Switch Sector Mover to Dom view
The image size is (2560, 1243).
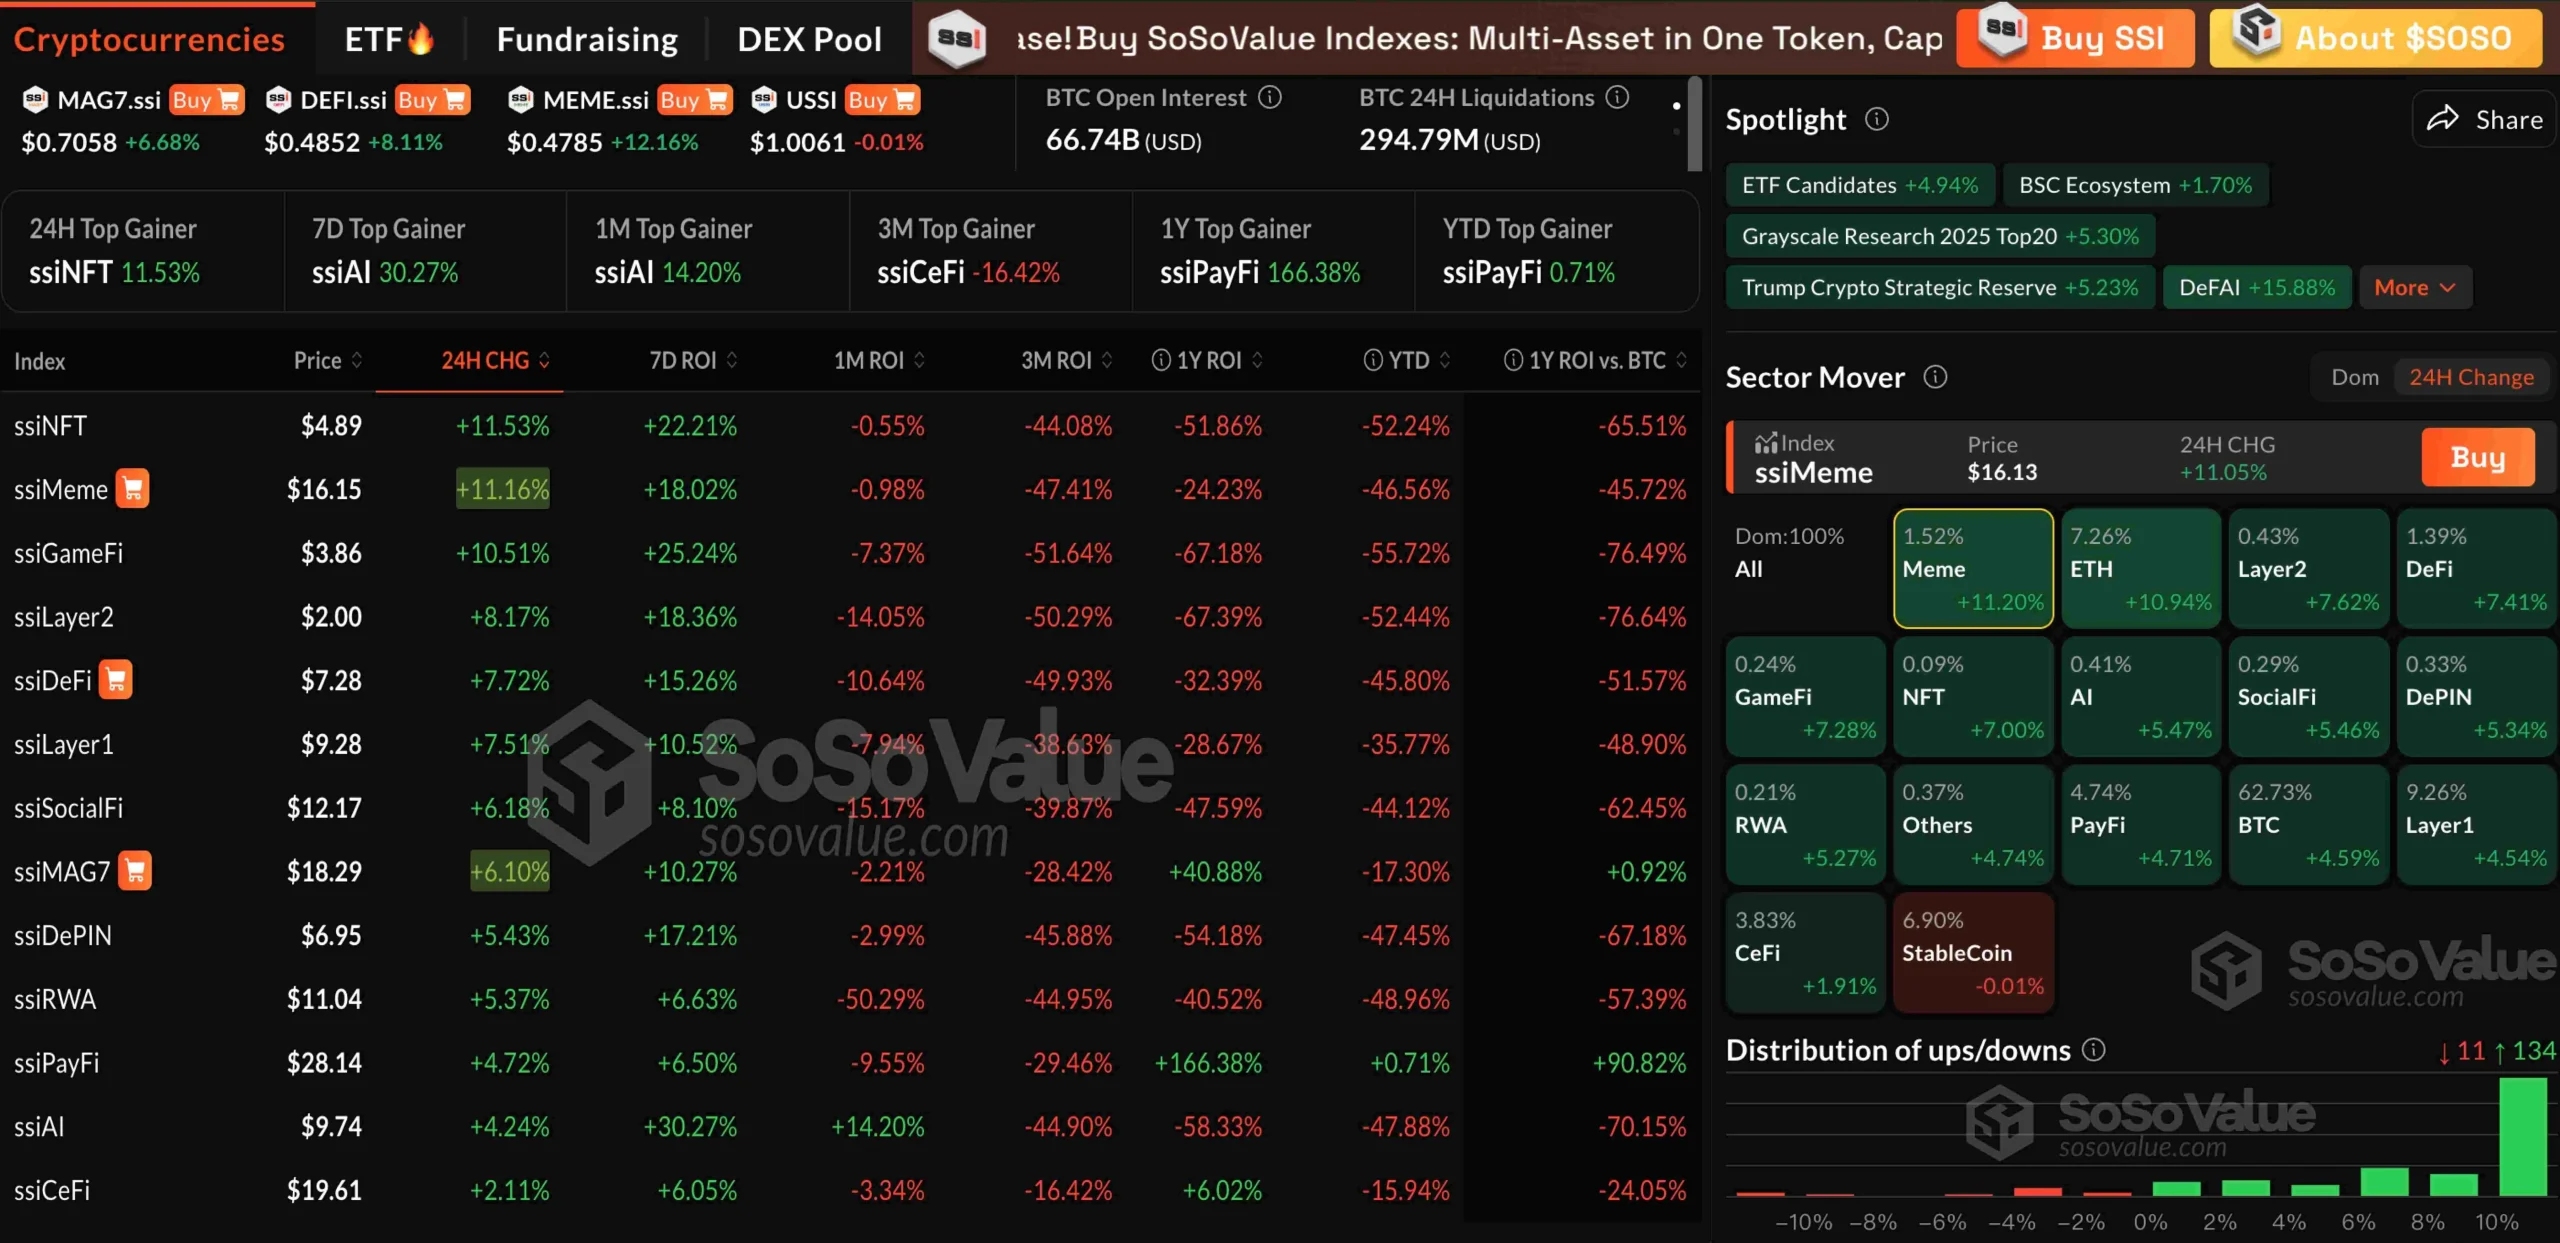pyautogui.click(x=2355, y=377)
